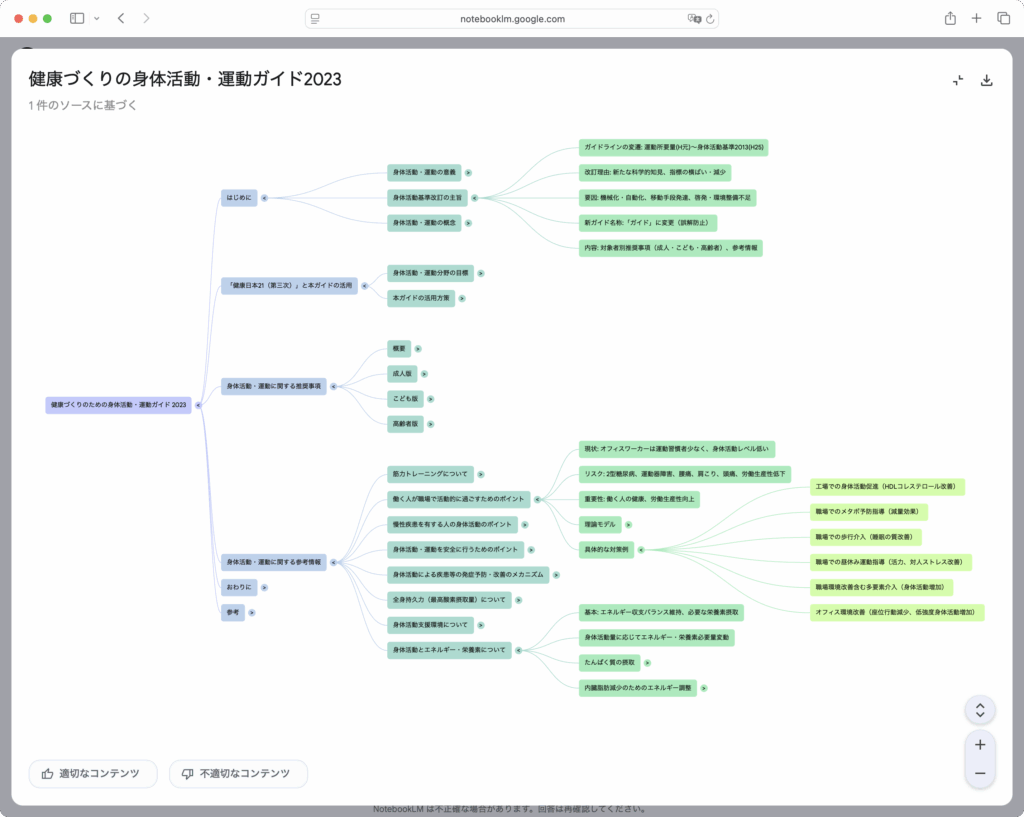Click the 適切なコンテンツ thumbs up button
Image resolution: width=1024 pixels, height=817 pixels.
point(93,773)
